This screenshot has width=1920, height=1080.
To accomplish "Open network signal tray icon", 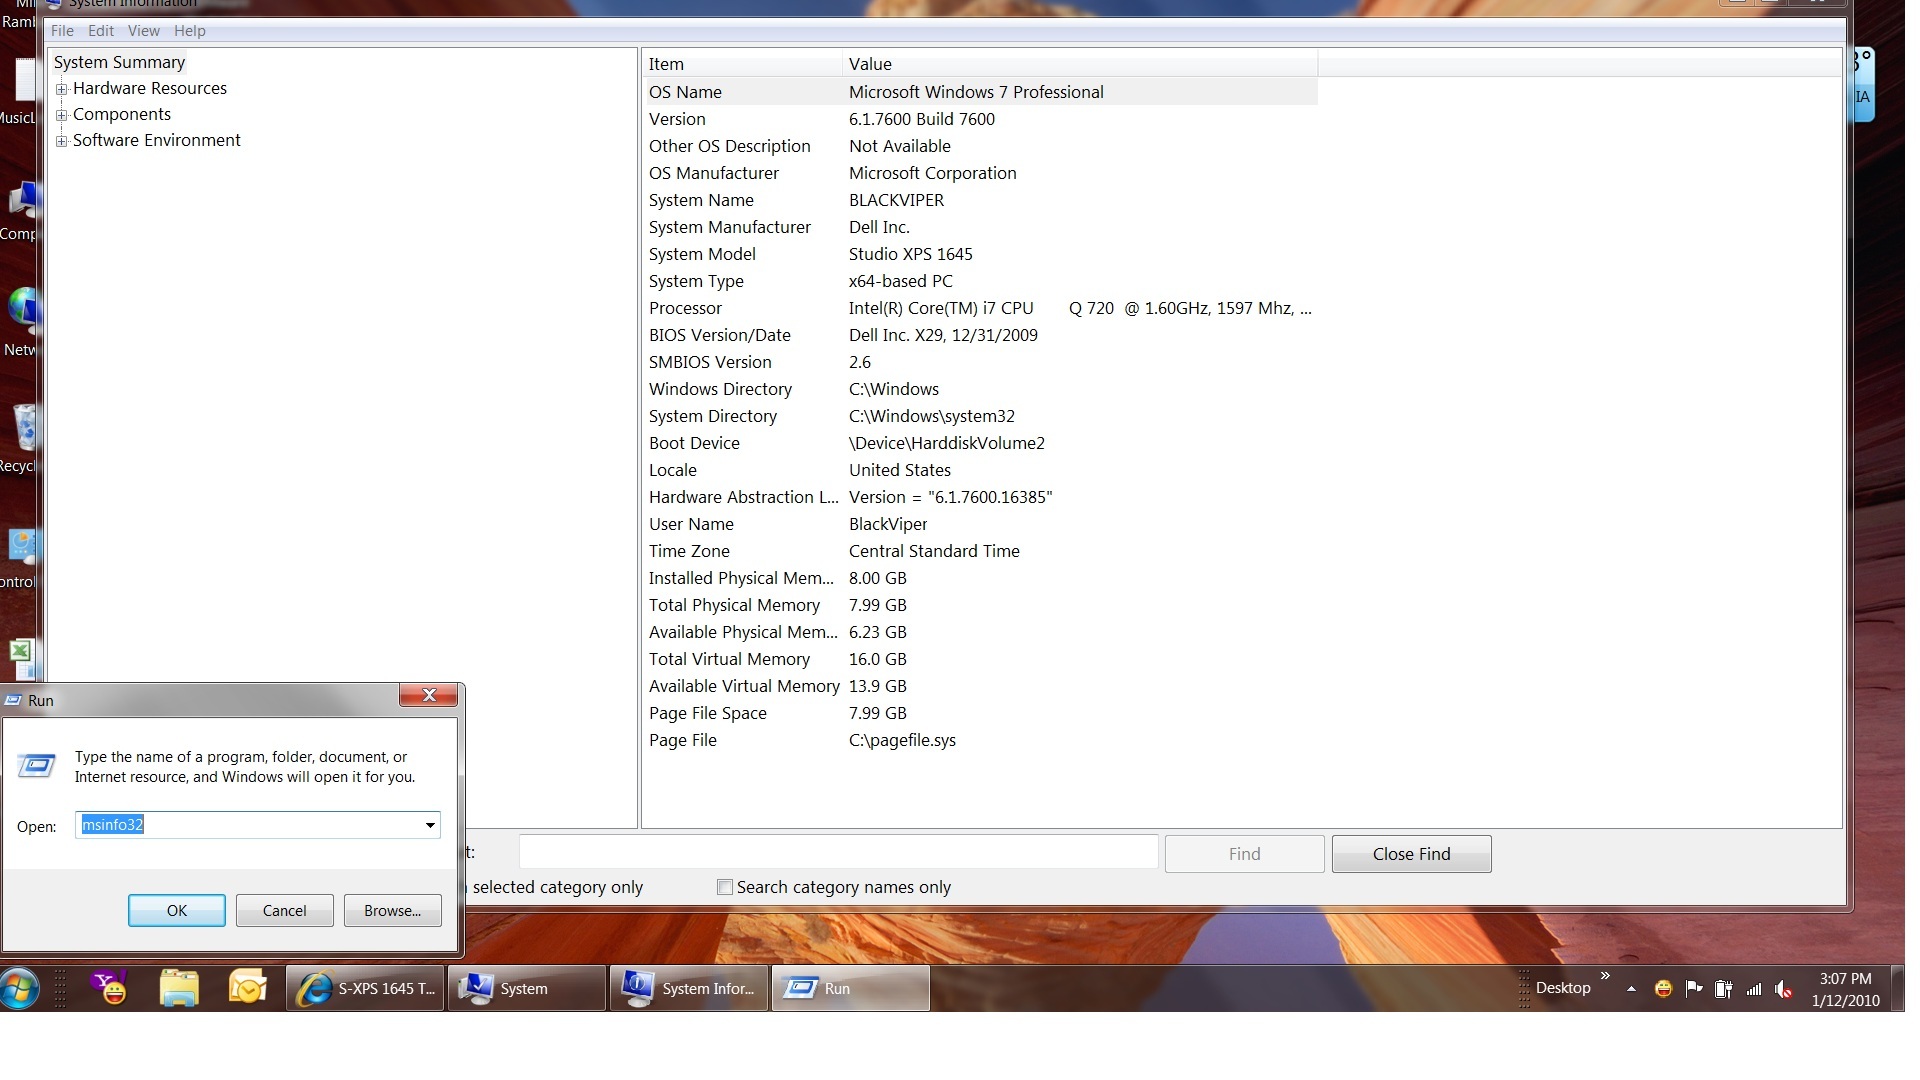I will click(1754, 989).
